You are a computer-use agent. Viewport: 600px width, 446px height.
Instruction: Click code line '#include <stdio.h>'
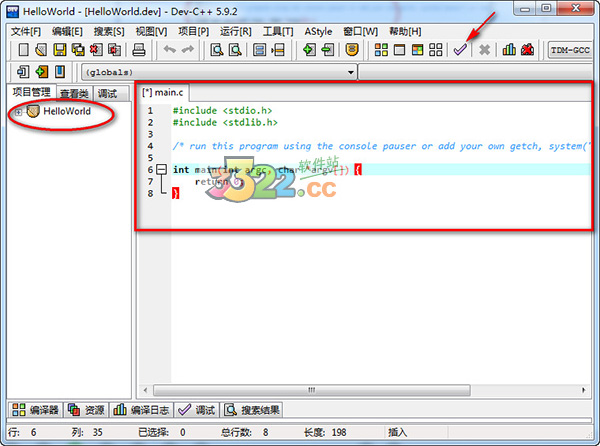tap(222, 111)
